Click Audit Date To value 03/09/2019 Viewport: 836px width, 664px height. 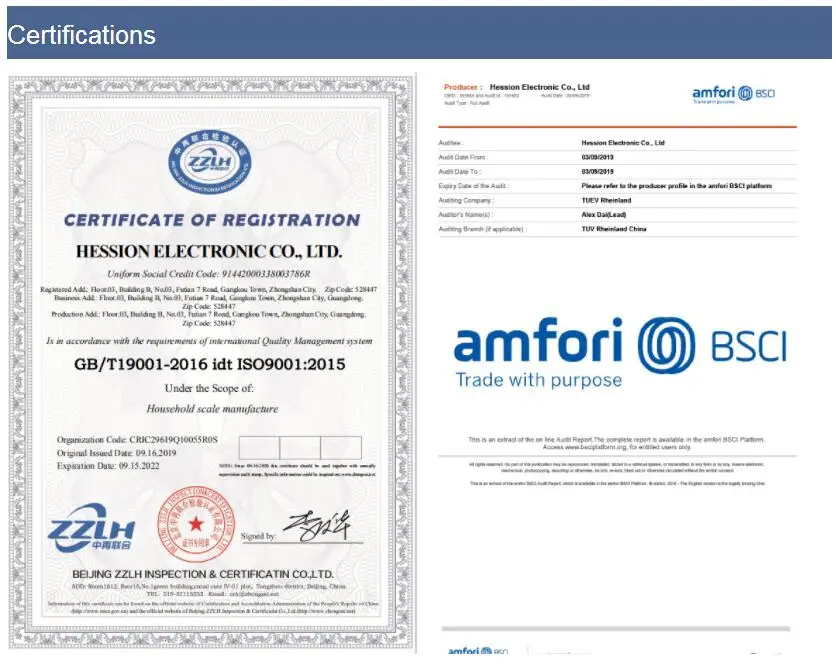click(597, 172)
